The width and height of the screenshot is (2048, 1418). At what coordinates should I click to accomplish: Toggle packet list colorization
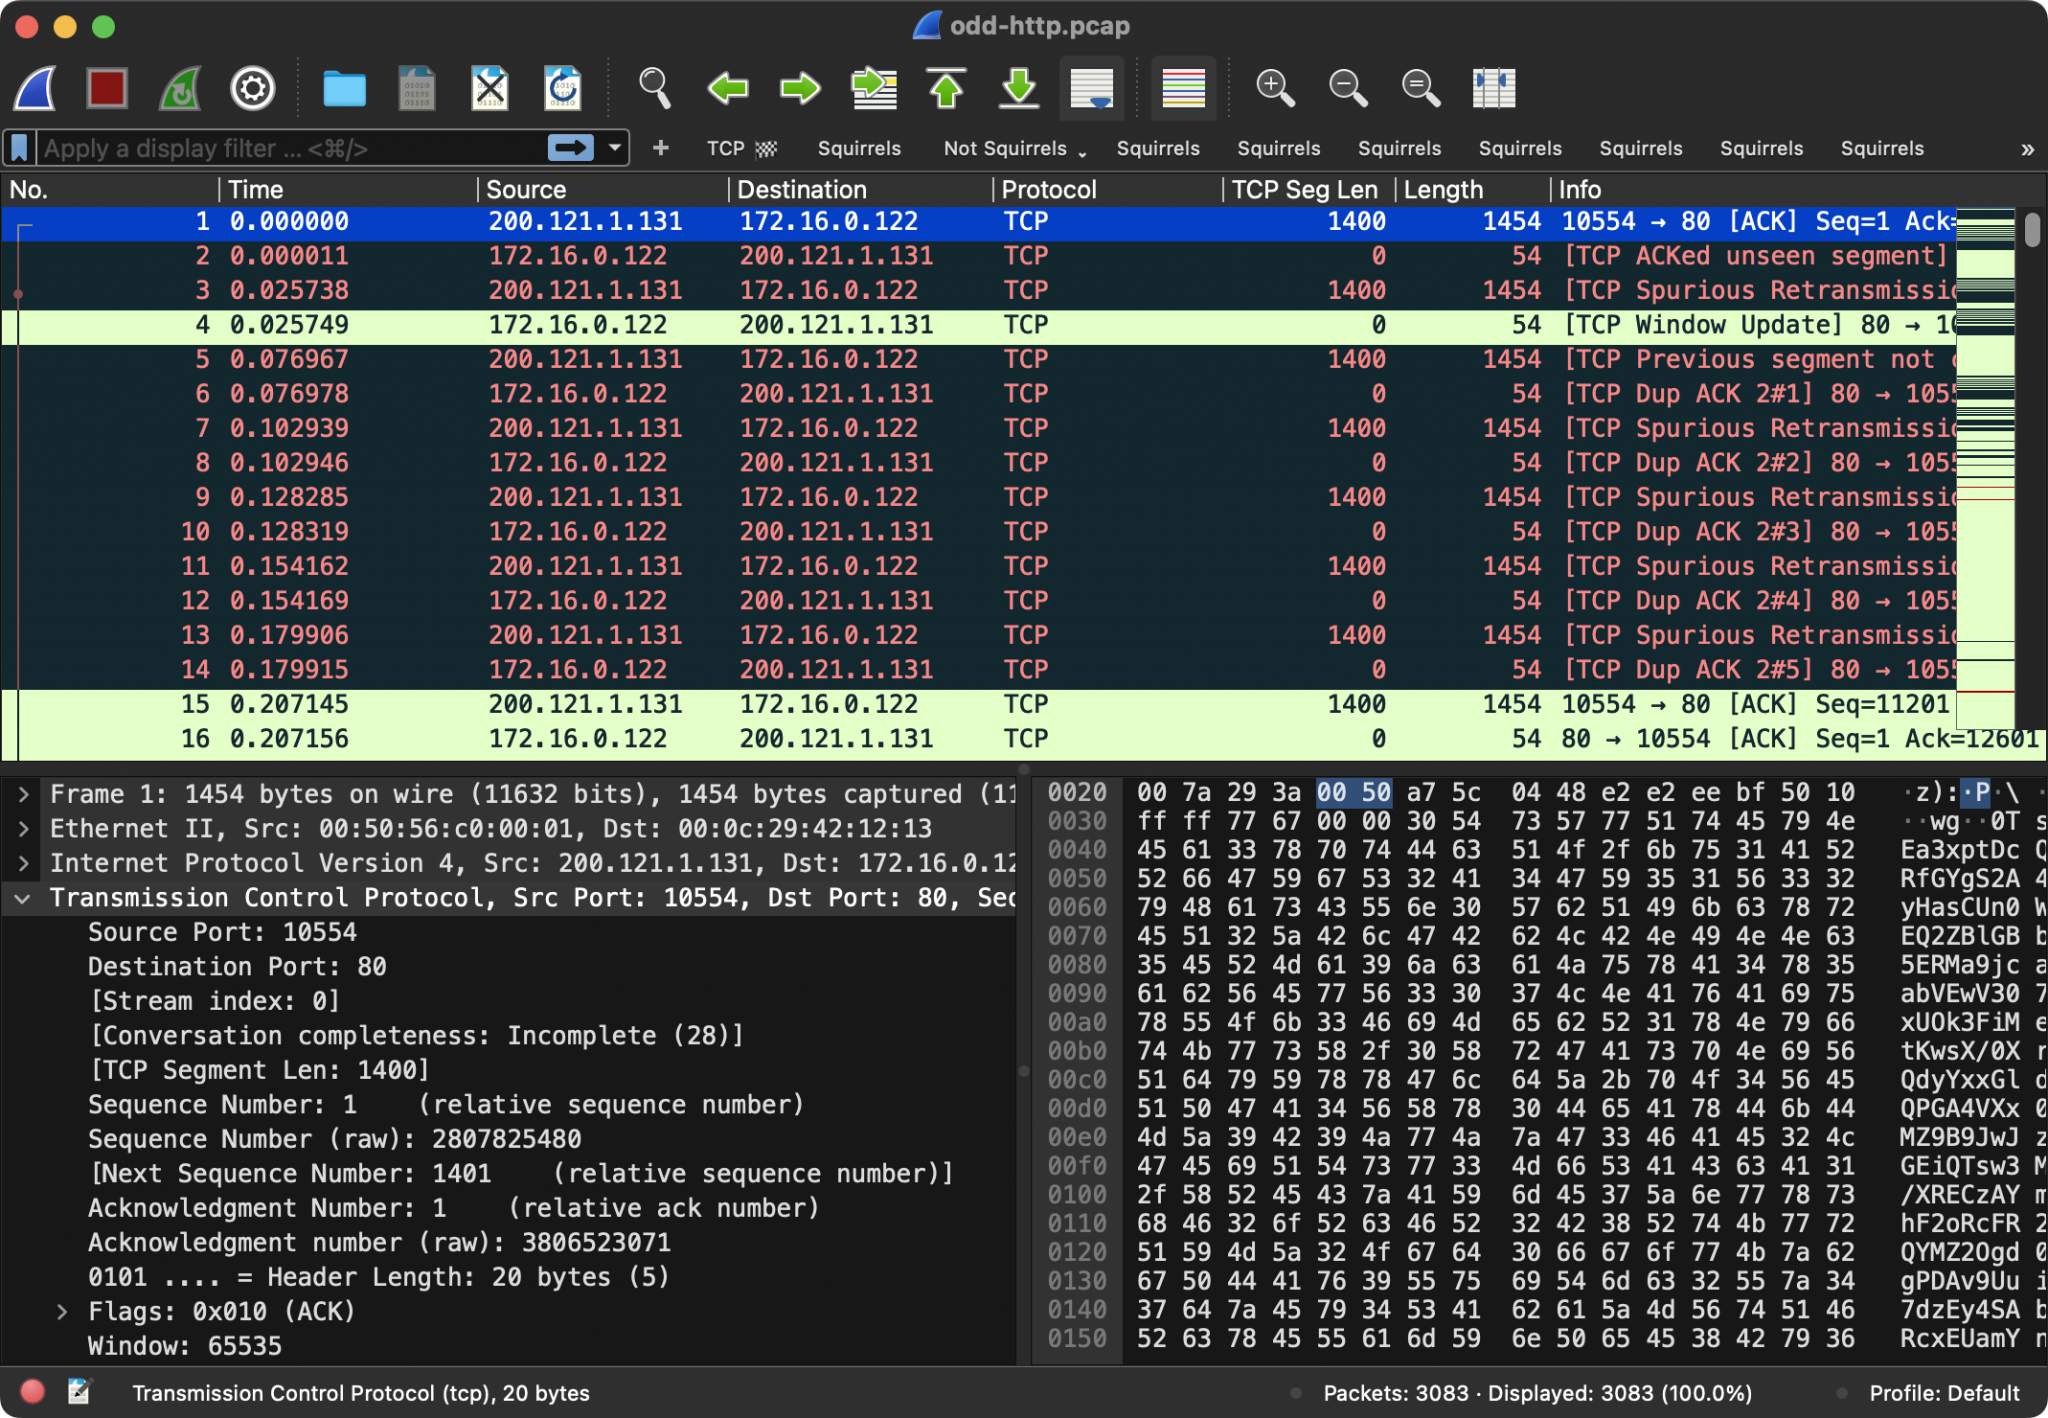coord(1183,89)
